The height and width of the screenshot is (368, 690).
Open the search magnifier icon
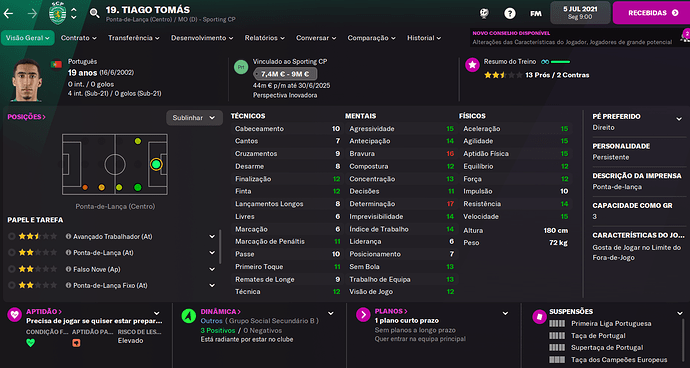click(95, 13)
